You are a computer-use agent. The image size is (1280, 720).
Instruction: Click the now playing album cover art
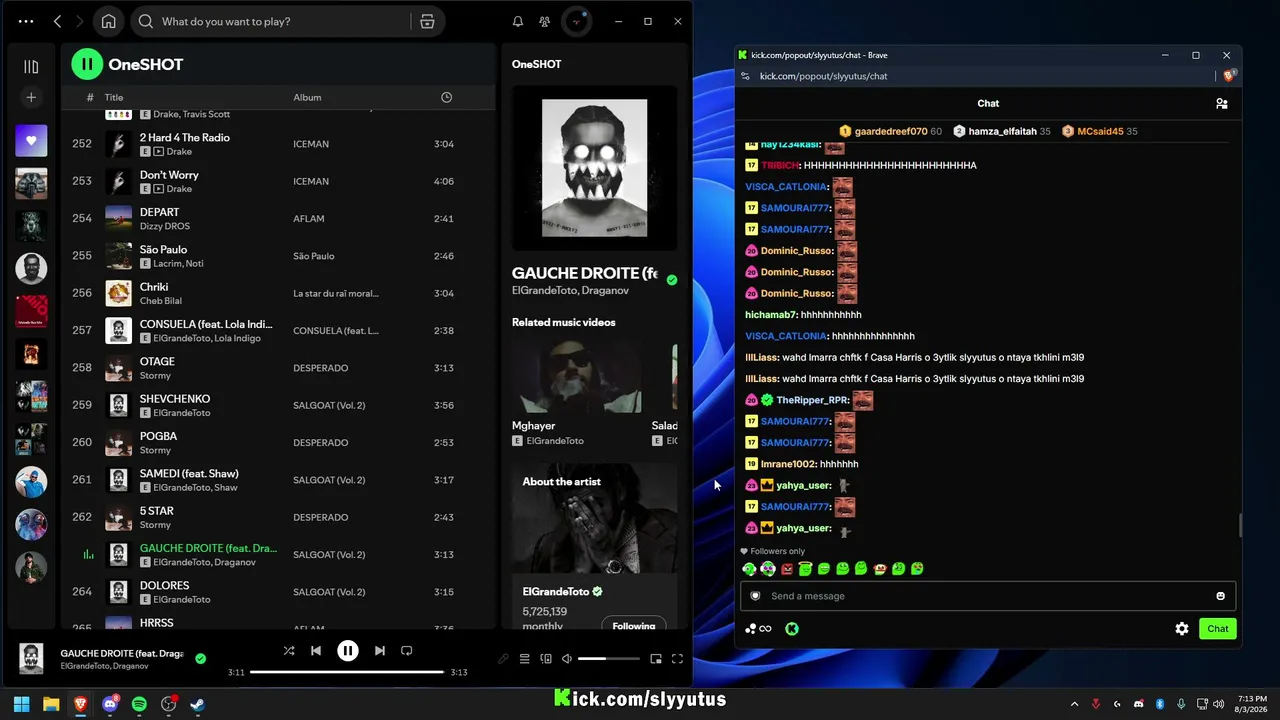point(594,167)
